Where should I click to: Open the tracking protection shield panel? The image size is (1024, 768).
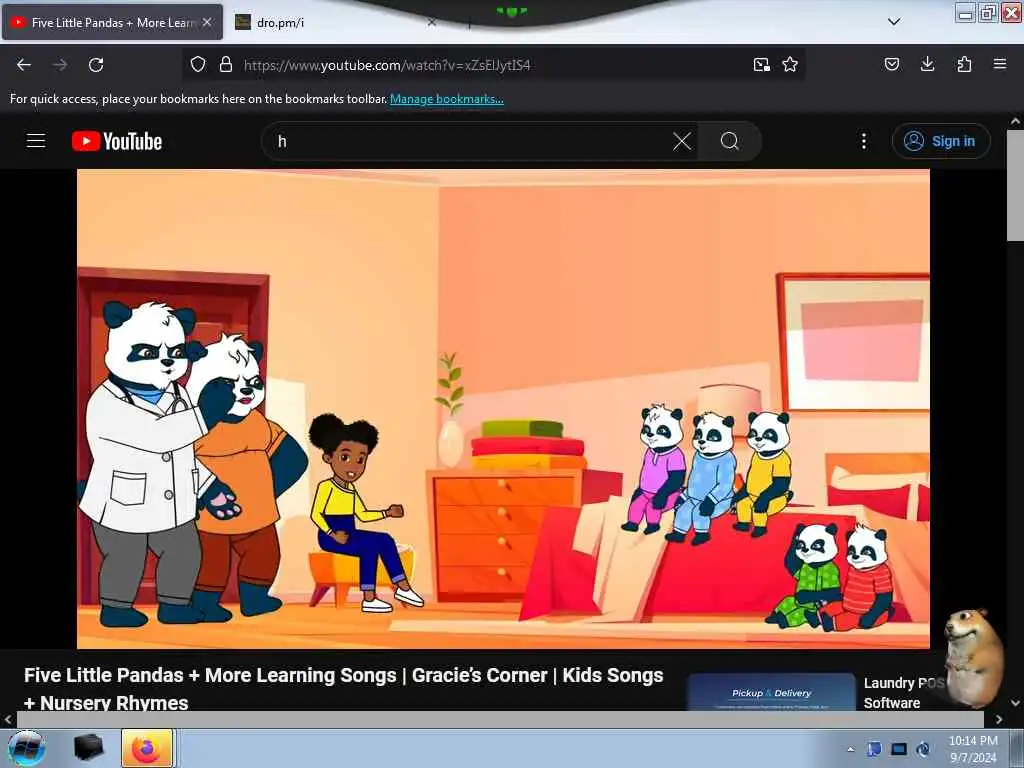pyautogui.click(x=198, y=65)
